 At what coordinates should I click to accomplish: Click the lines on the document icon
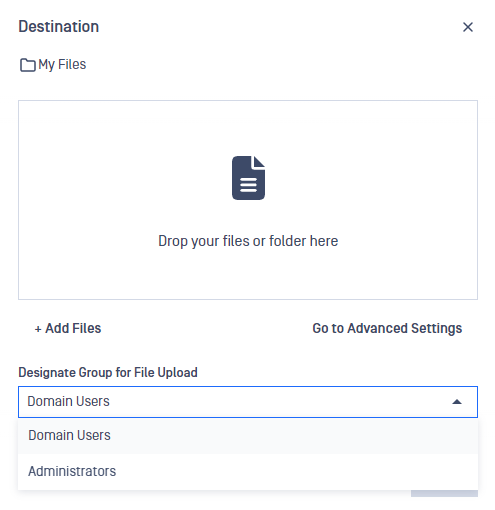248,185
